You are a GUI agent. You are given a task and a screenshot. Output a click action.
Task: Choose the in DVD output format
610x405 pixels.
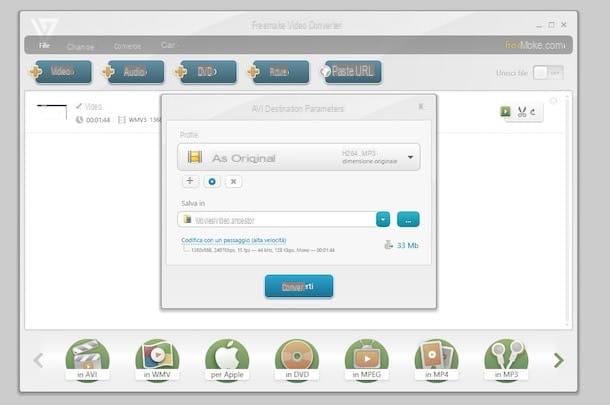point(297,360)
